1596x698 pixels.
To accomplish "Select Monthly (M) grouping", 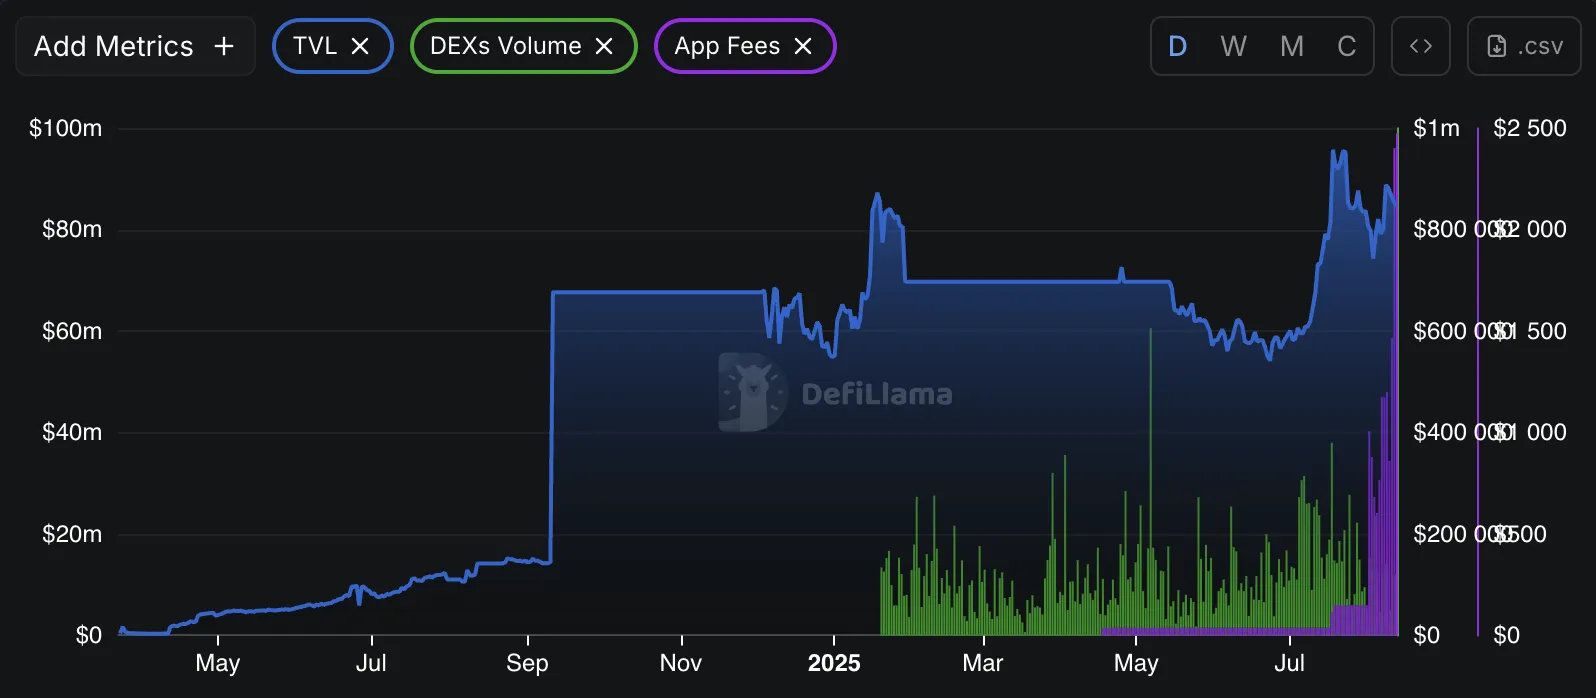I will [1292, 46].
